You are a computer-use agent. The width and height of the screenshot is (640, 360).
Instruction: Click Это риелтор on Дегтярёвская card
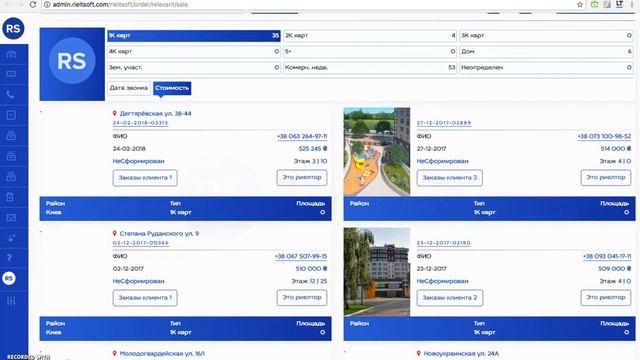(302, 178)
